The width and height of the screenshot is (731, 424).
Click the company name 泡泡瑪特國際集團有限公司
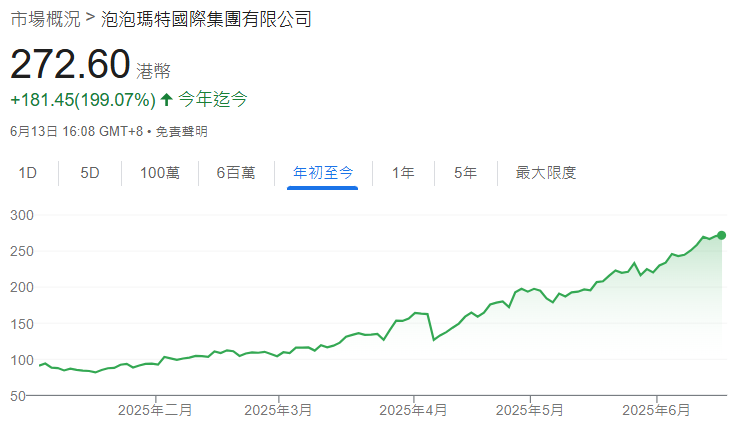206,20
